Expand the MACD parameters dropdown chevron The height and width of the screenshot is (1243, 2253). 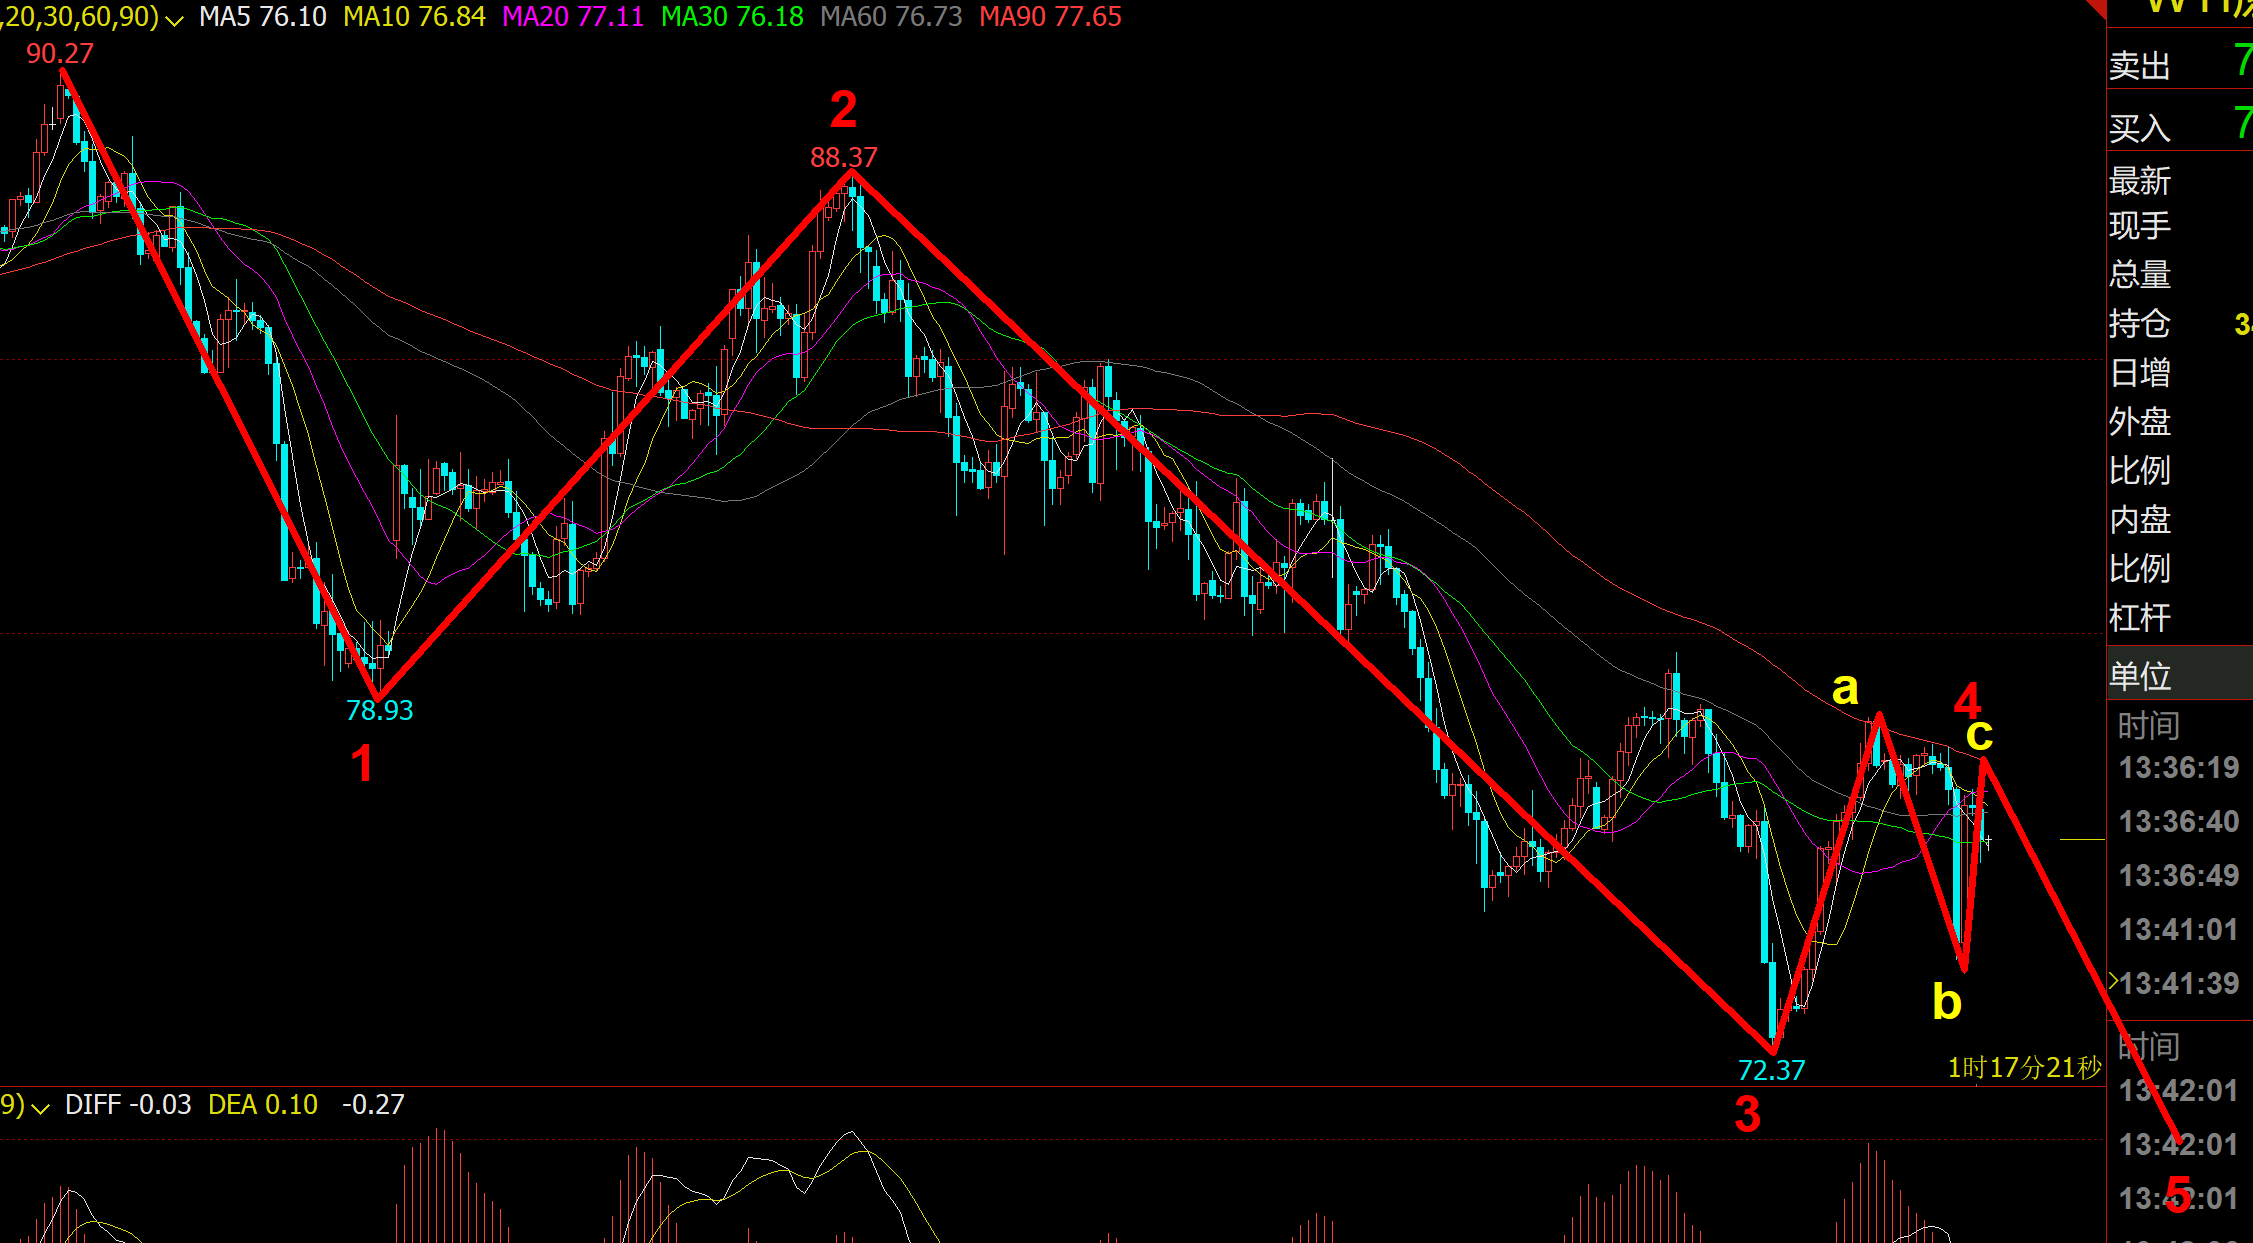click(x=40, y=1108)
